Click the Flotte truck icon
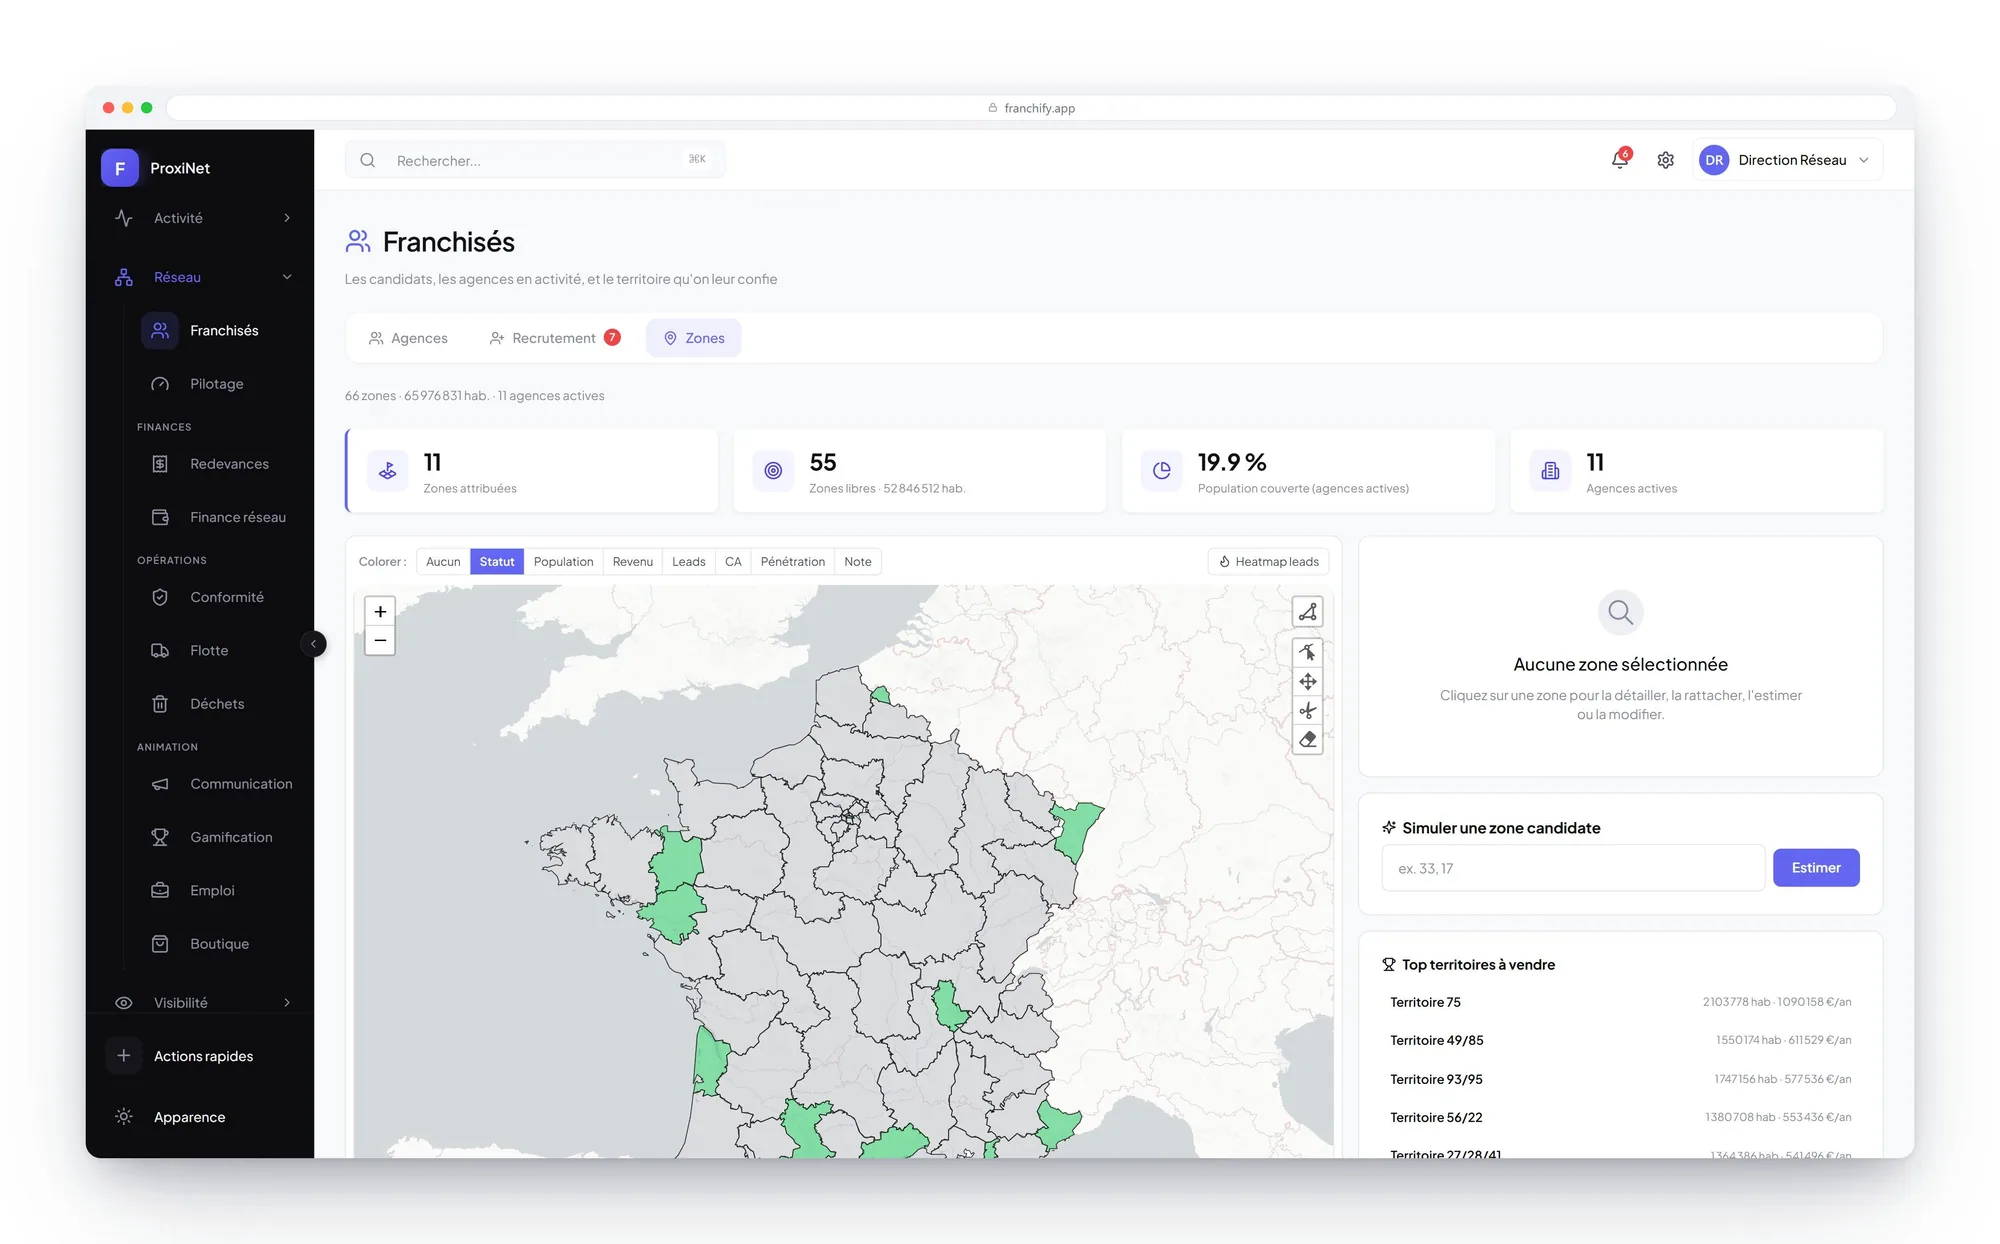2000x1244 pixels. tap(160, 650)
